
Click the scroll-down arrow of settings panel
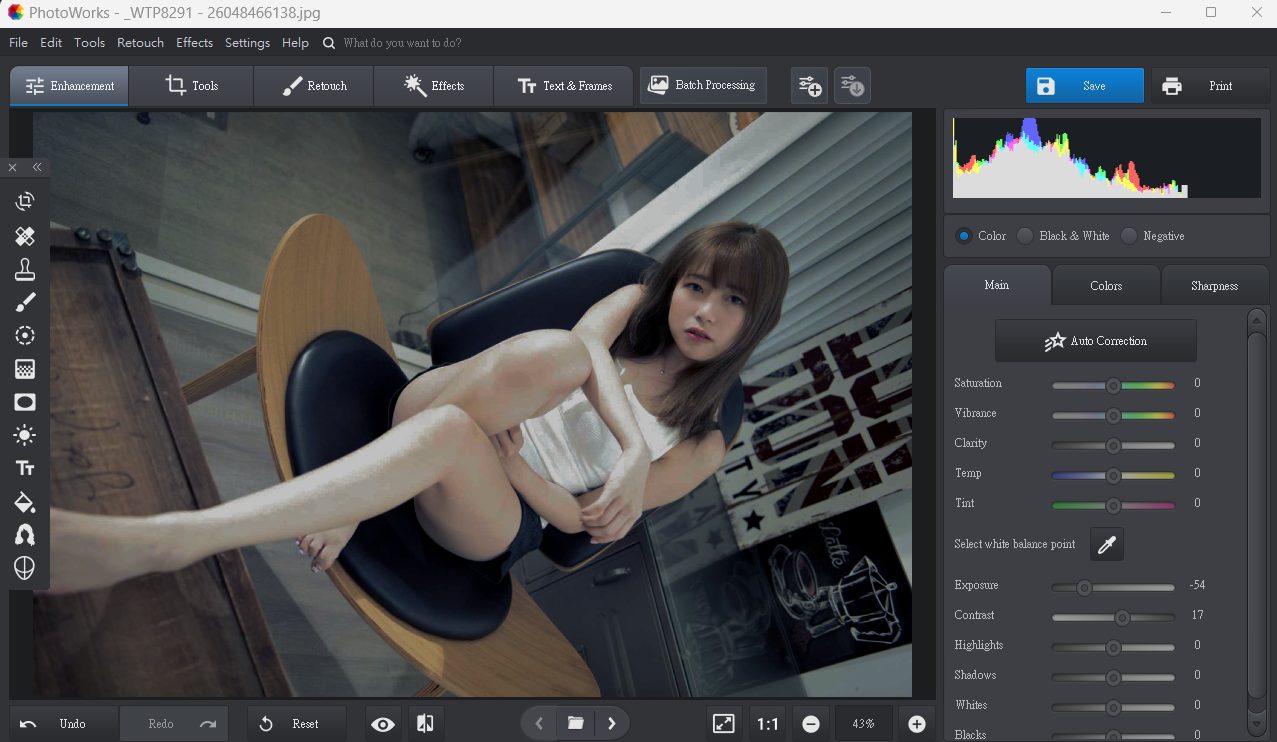pos(1258,724)
